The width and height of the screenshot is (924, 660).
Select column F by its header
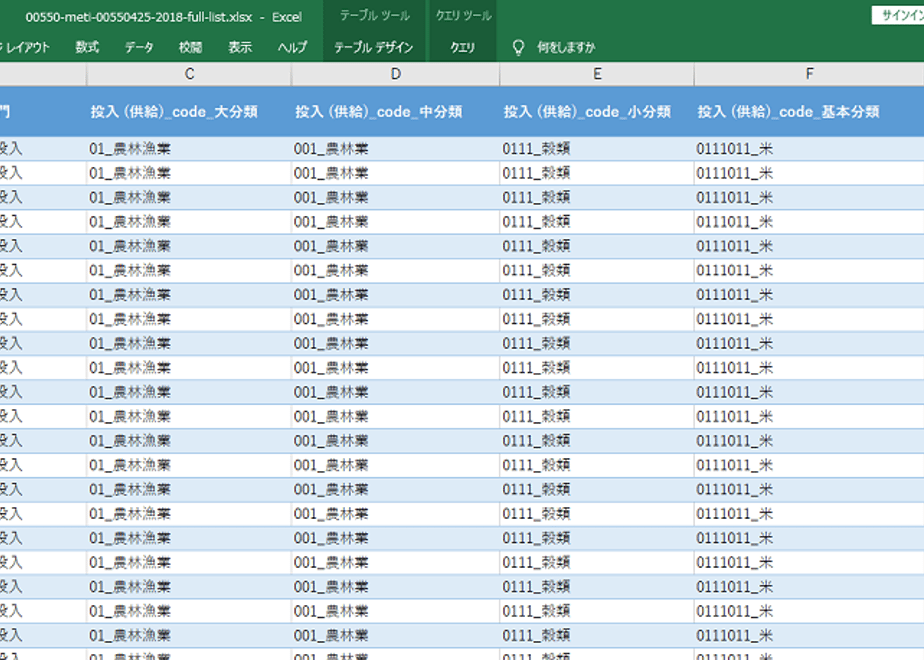pos(810,74)
